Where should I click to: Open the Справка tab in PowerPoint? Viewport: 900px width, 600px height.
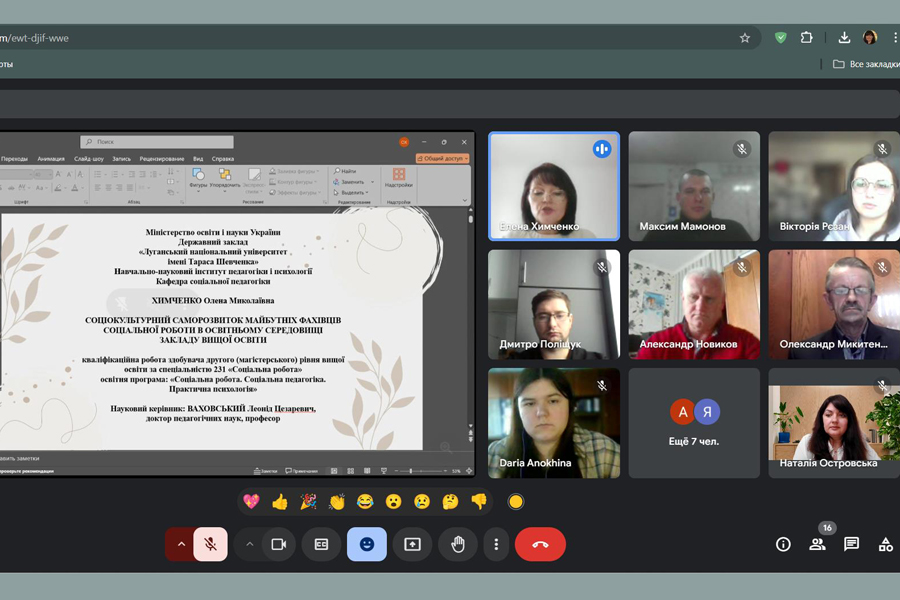[223, 159]
